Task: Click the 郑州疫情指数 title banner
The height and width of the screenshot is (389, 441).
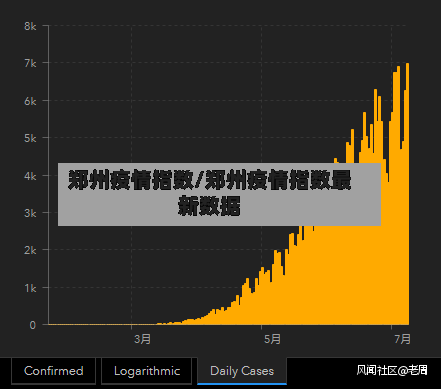Action: click(x=219, y=194)
